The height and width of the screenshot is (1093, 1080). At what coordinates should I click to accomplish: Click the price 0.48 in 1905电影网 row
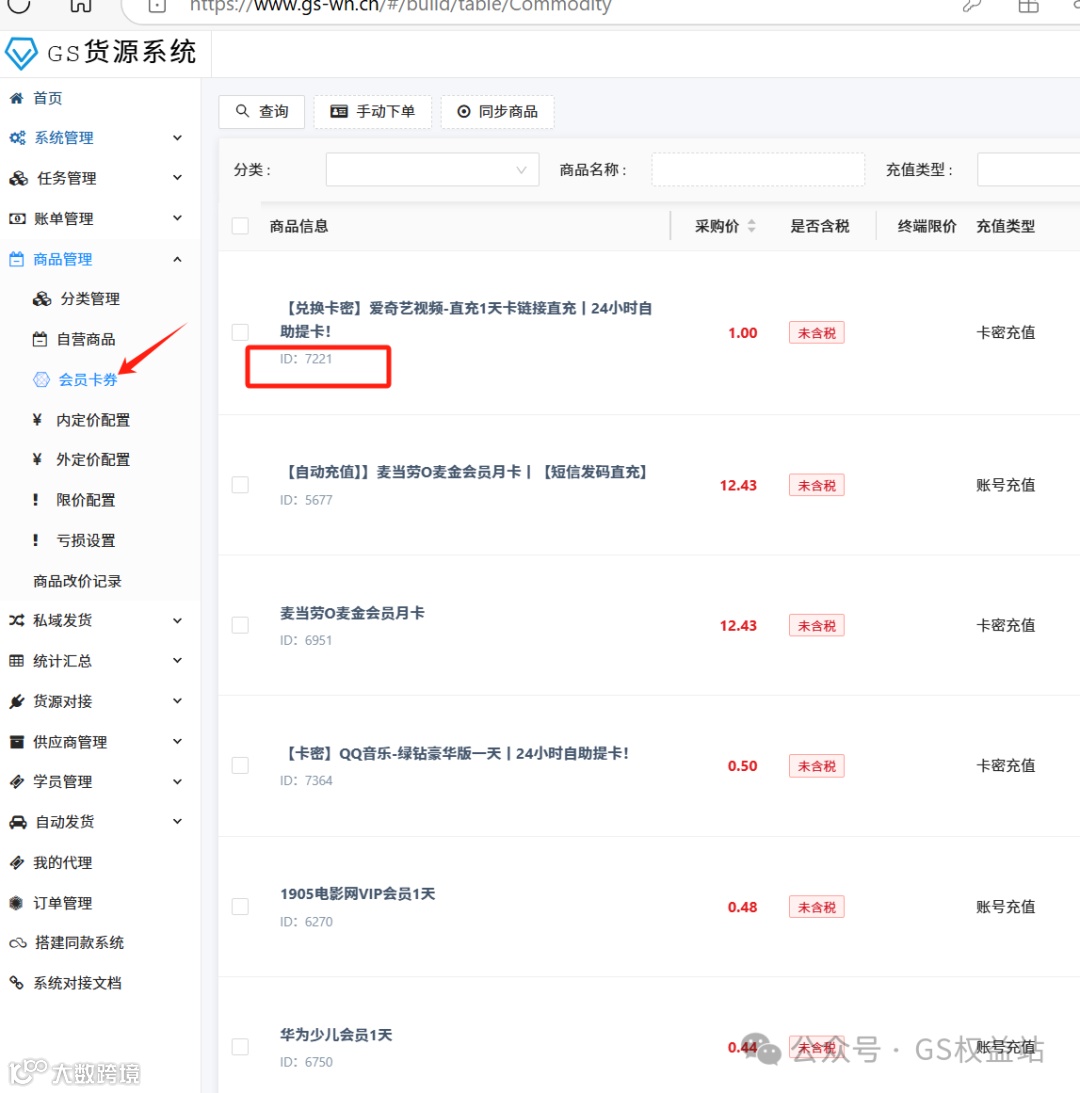pos(743,907)
